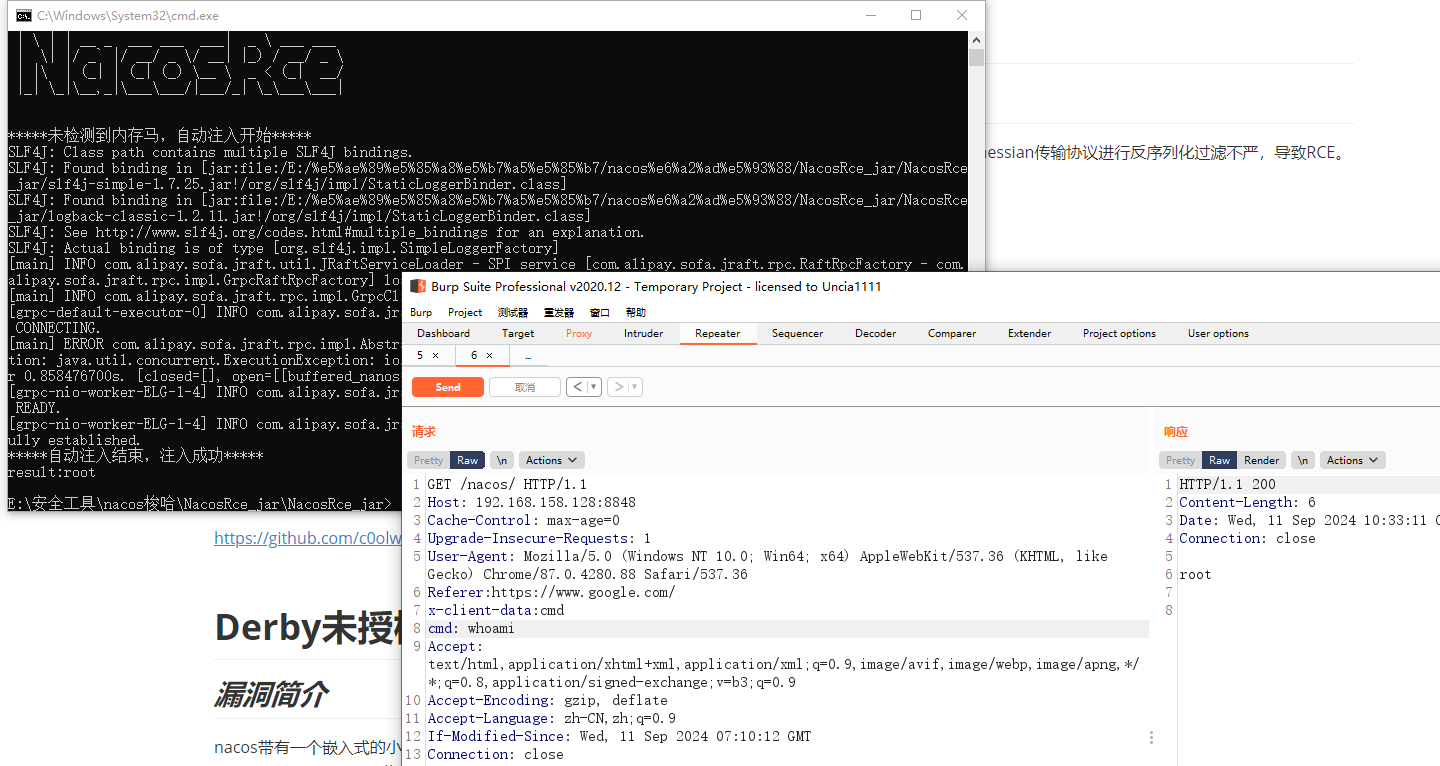Toggle \n display in the response panel

(1302, 460)
